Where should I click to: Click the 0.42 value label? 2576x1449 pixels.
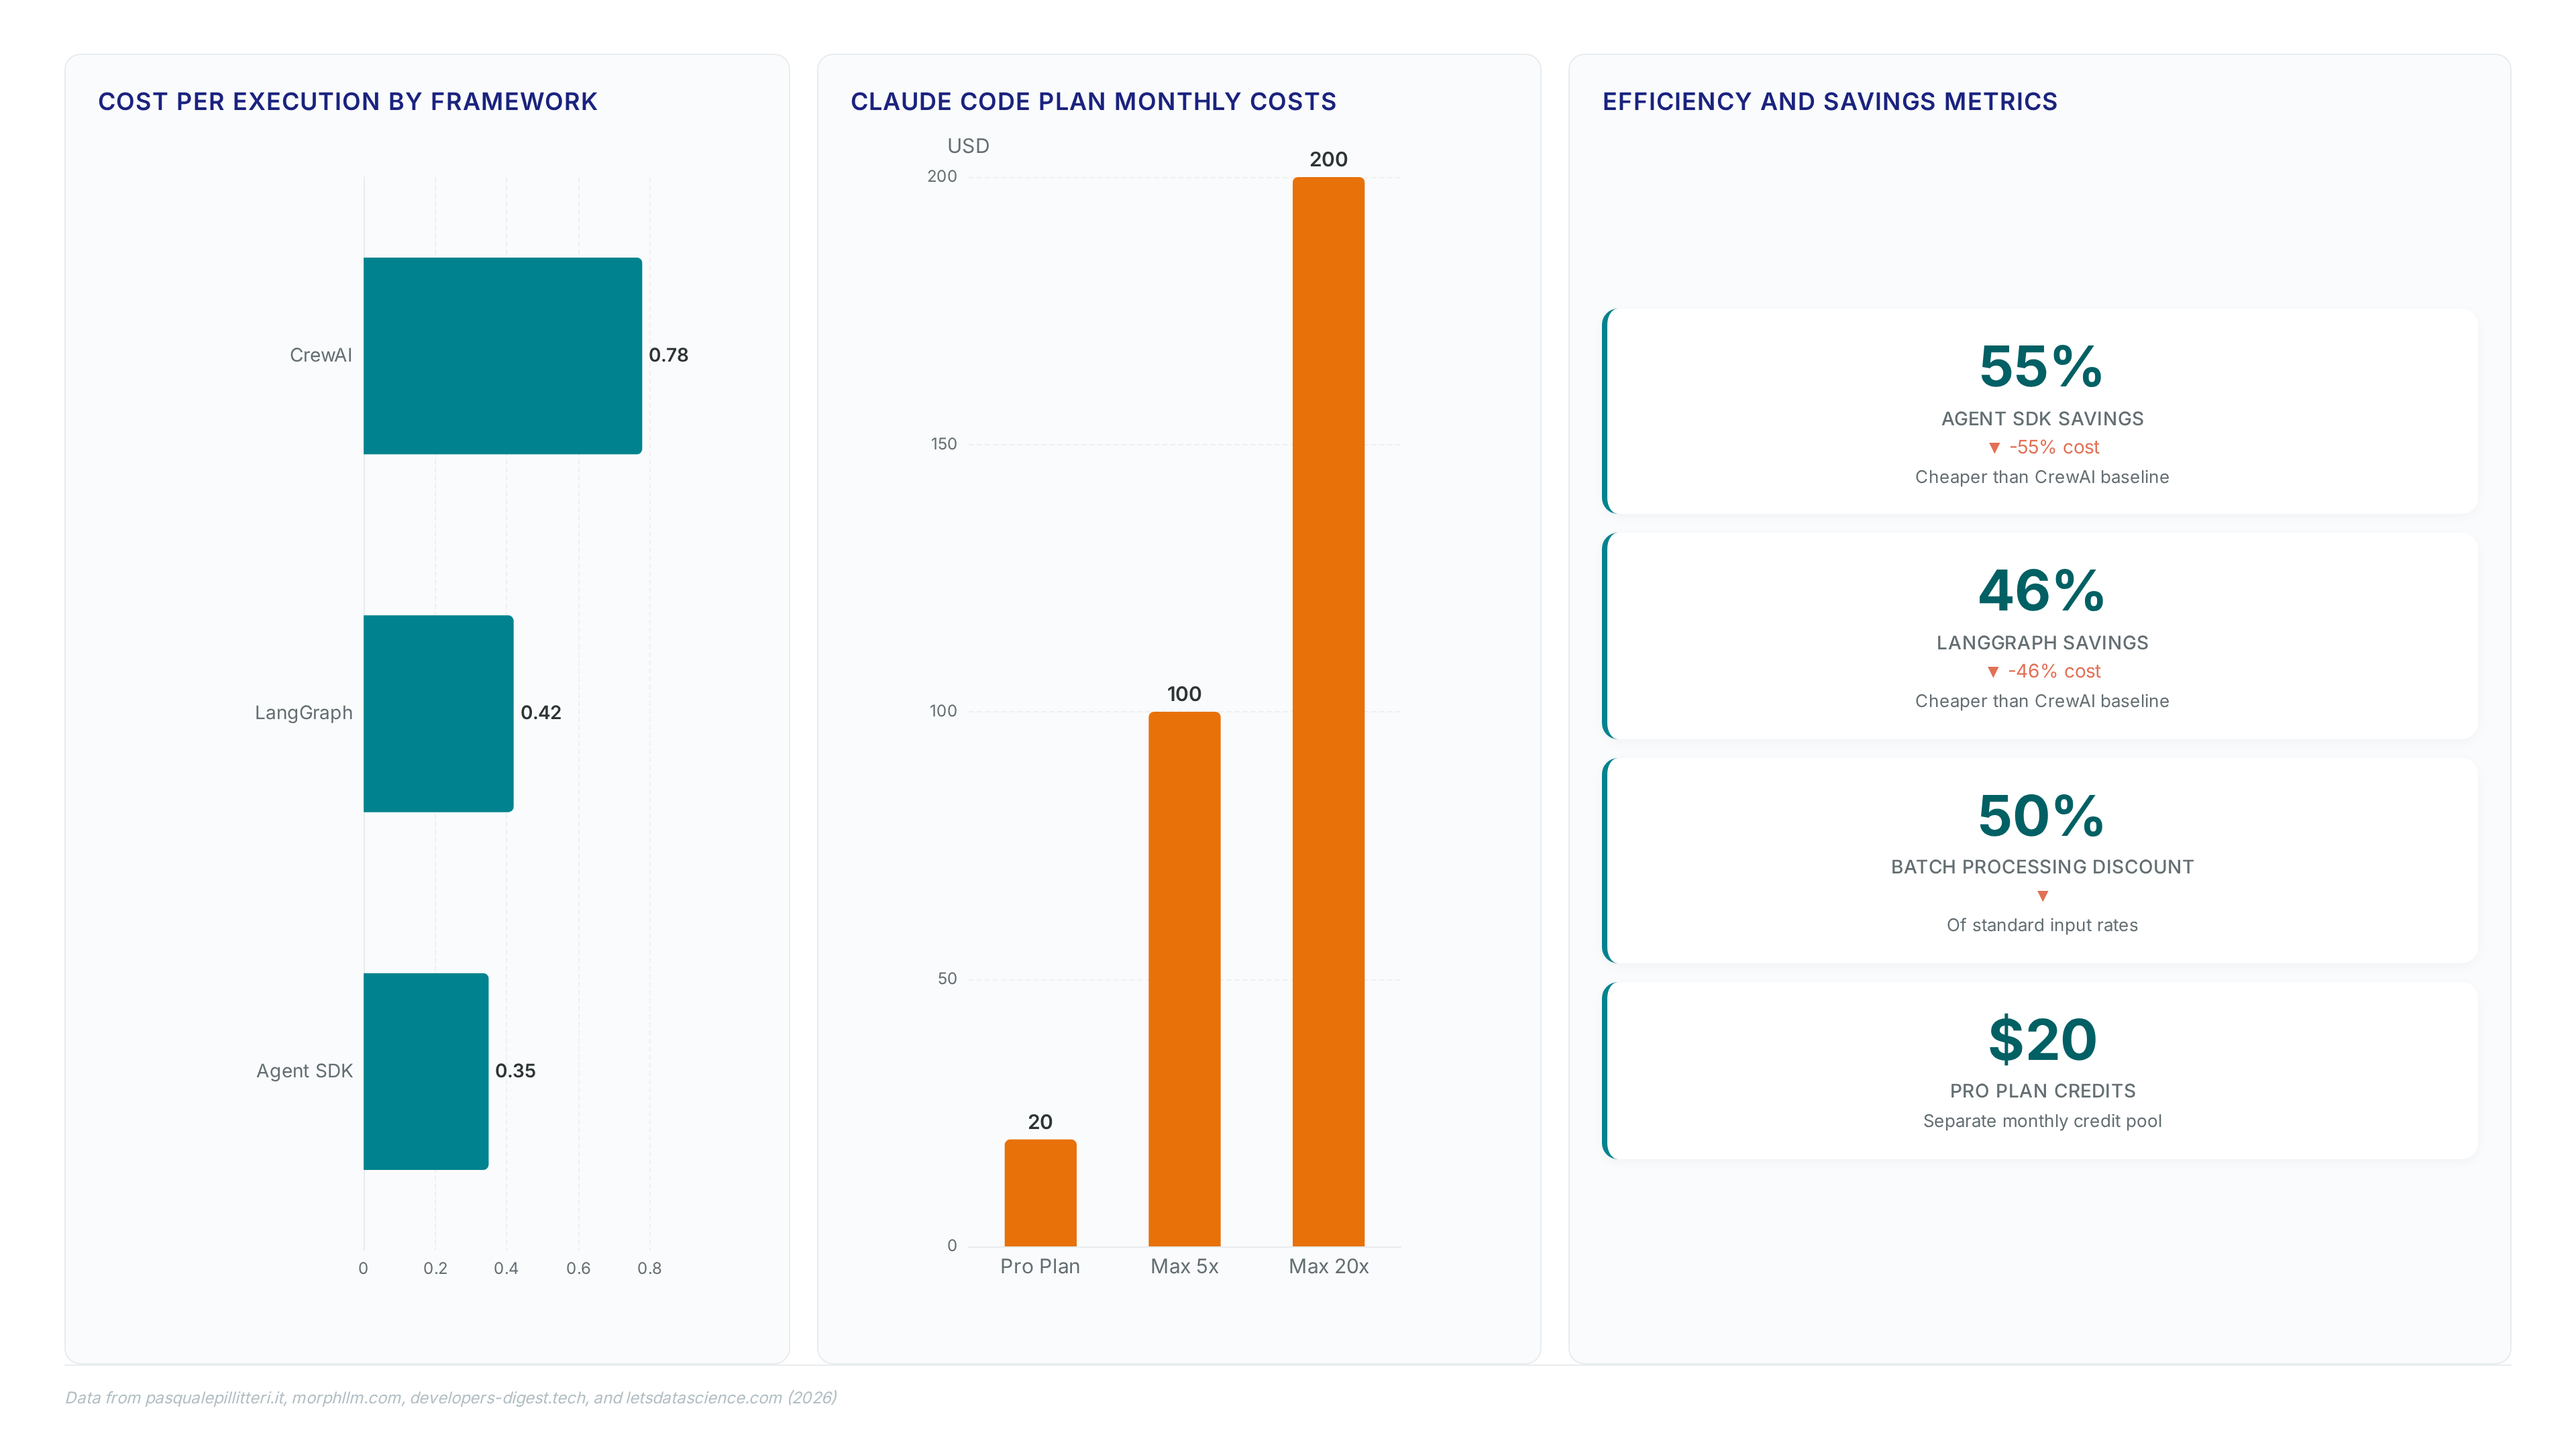pos(541,713)
